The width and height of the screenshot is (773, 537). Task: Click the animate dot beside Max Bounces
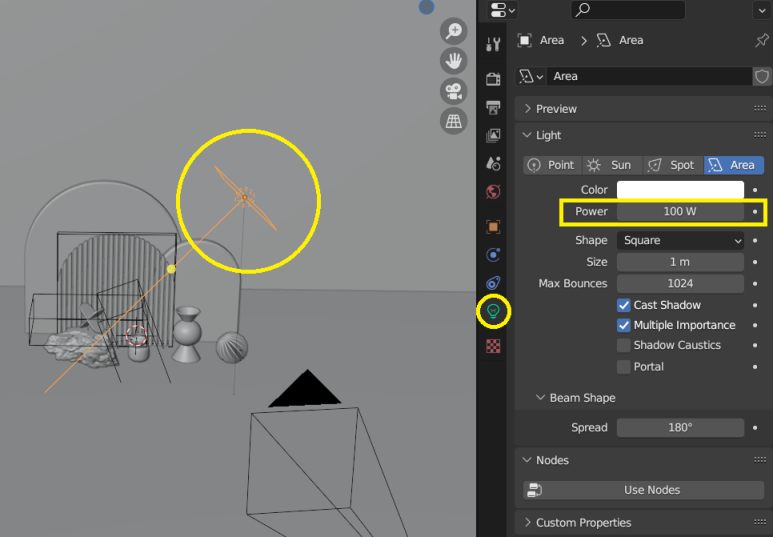pos(755,284)
